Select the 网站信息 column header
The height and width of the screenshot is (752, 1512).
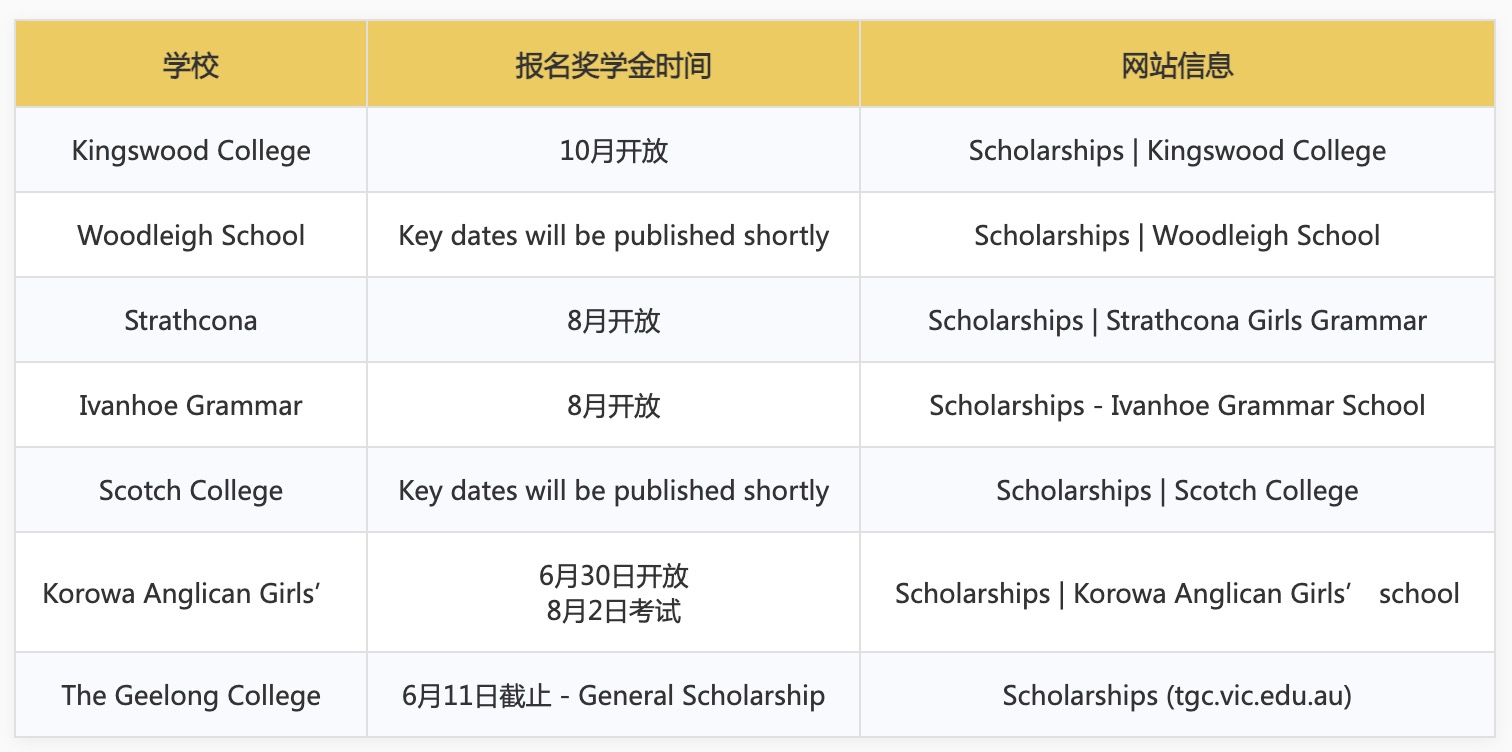1177,65
